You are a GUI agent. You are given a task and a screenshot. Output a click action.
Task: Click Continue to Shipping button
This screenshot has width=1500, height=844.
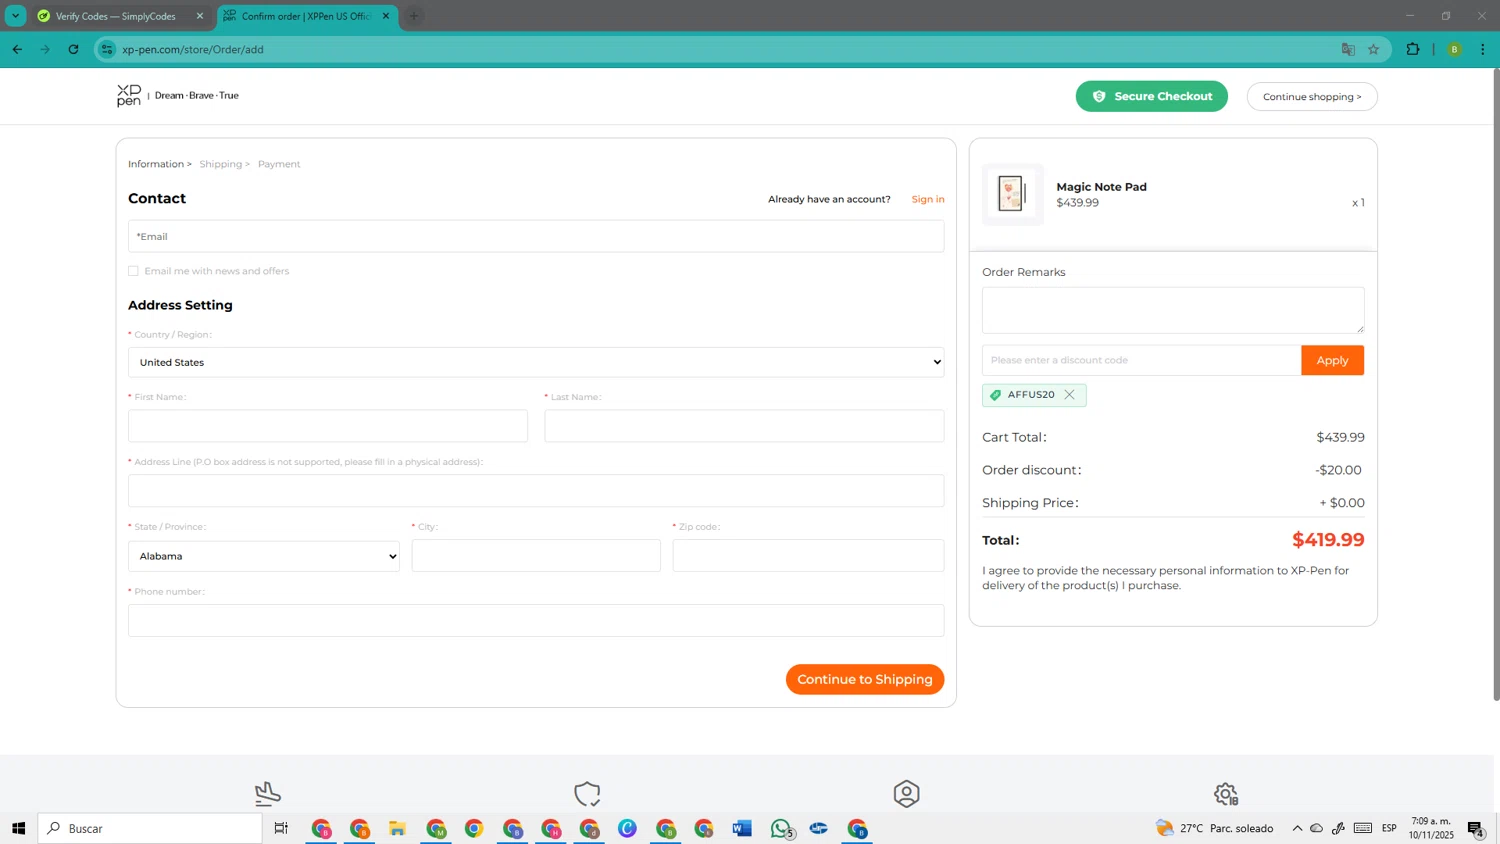pyautogui.click(x=865, y=679)
